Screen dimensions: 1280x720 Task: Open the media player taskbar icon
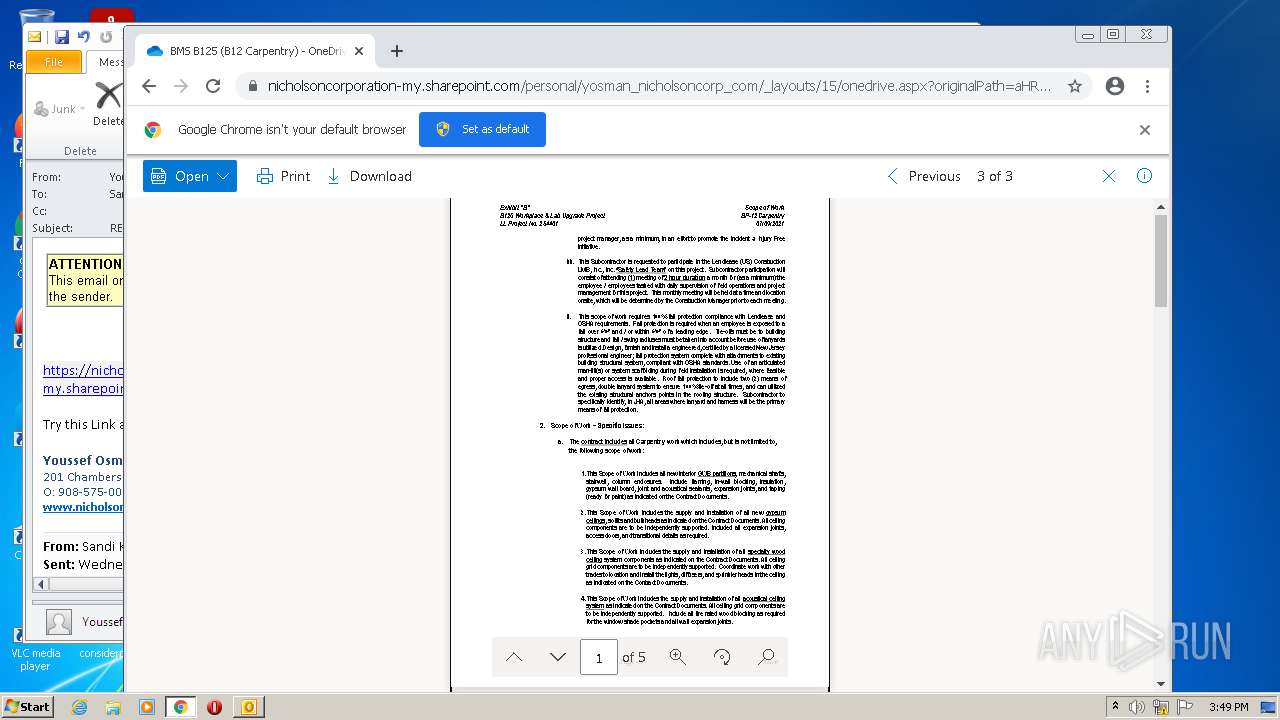pos(147,707)
